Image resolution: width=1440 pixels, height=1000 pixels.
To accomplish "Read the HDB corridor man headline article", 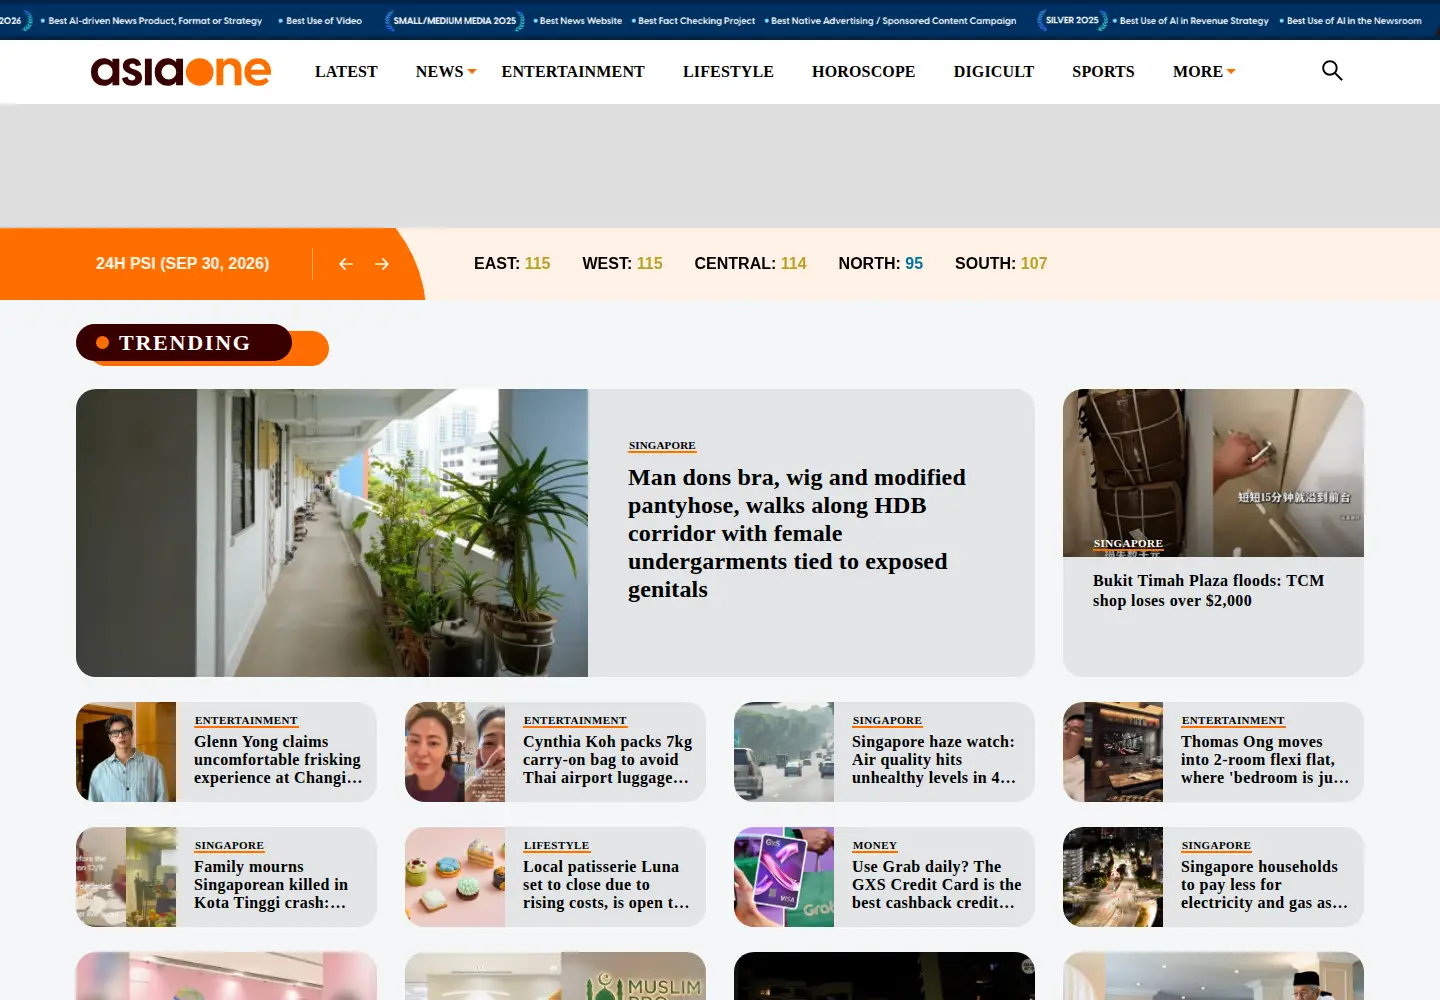I will coord(797,533).
